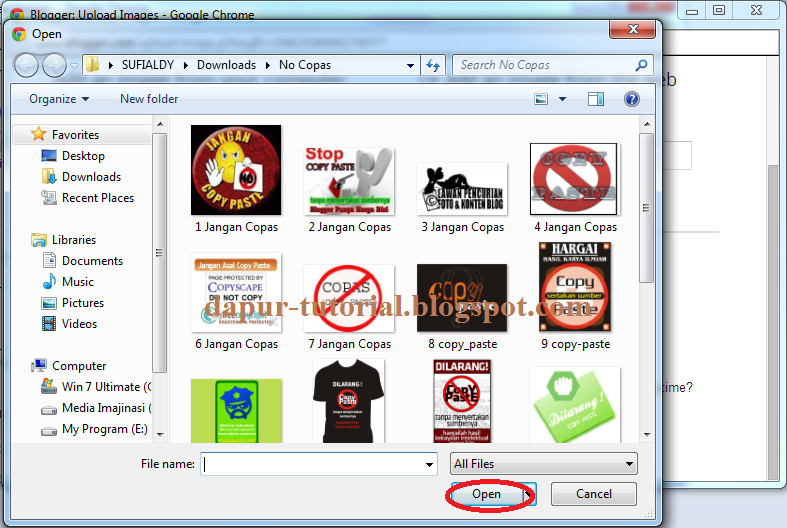Select Libraries in the navigation pane
Viewport: 787px width, 528px height.
[x=74, y=240]
